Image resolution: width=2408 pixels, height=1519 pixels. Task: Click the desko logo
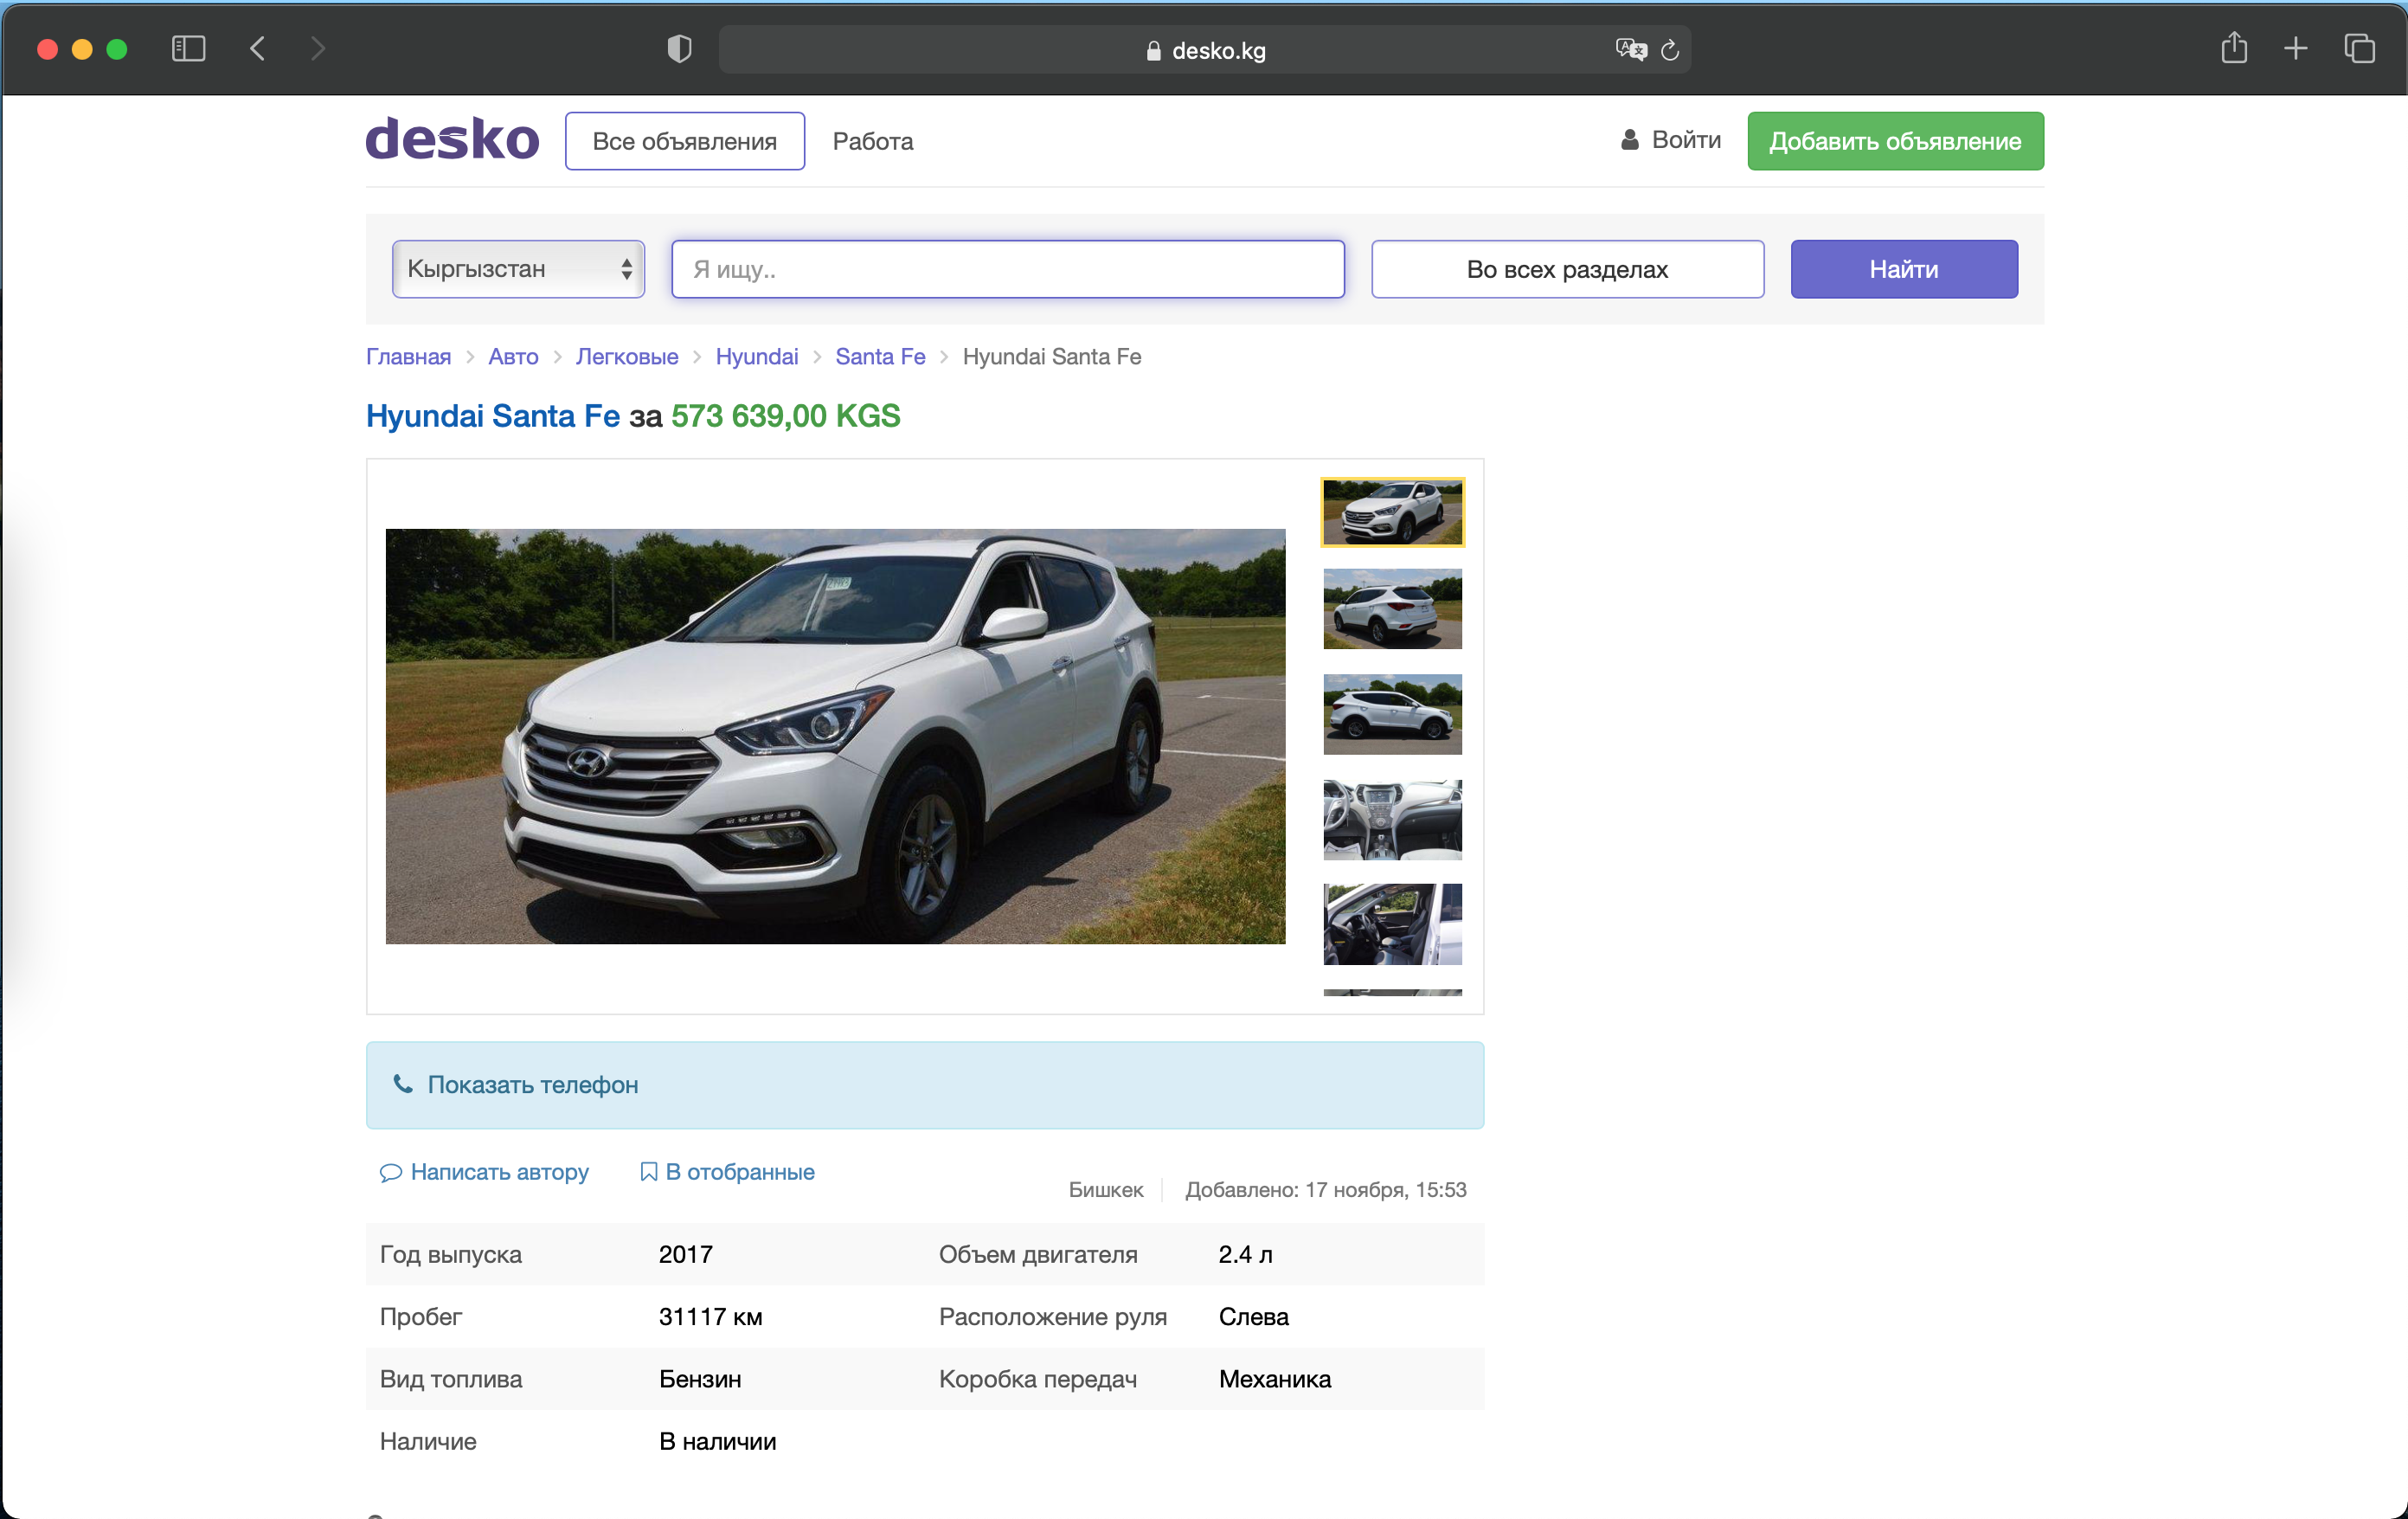pos(453,140)
